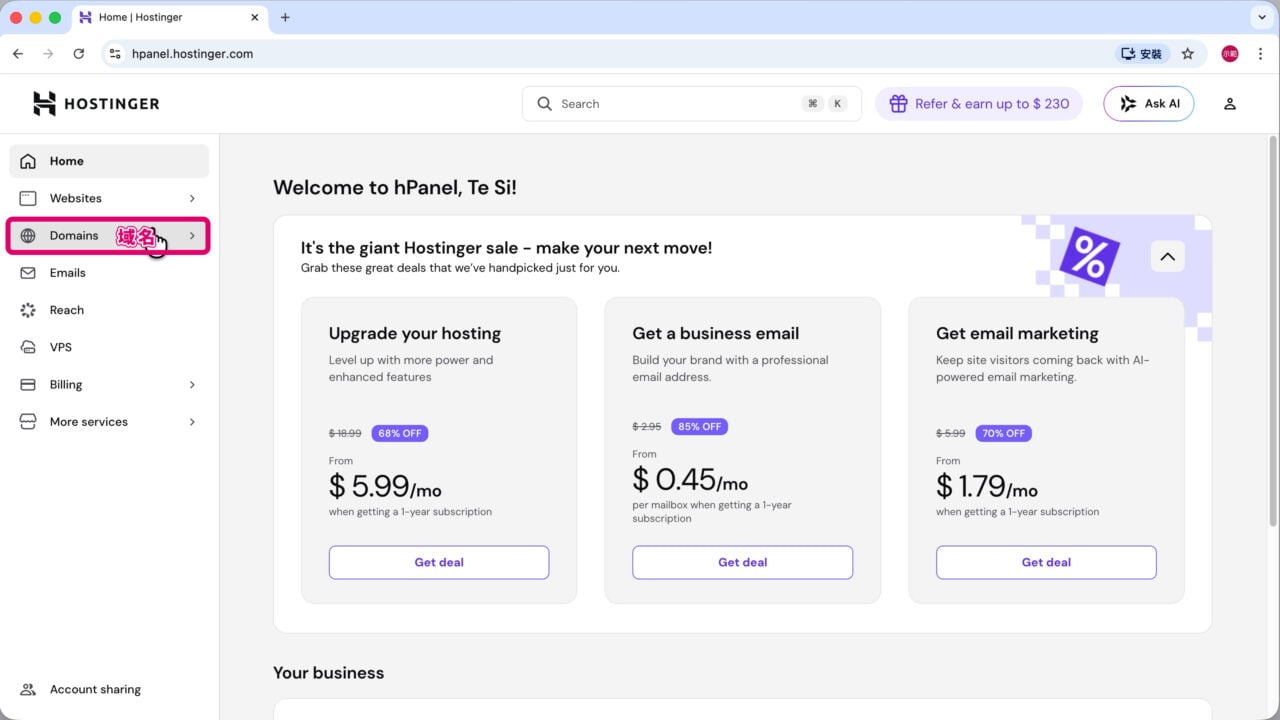Open the Home sidebar item
Screen dimensions: 1280x720
pos(109,161)
